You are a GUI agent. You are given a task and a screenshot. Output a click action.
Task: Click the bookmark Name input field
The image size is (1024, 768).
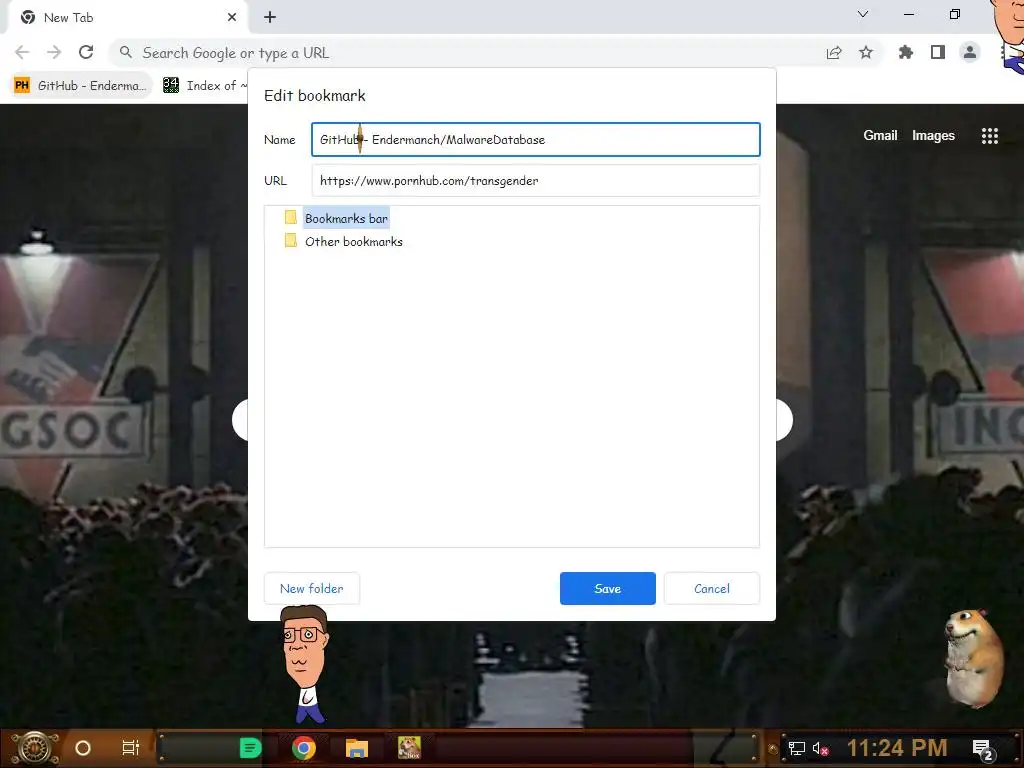click(536, 139)
